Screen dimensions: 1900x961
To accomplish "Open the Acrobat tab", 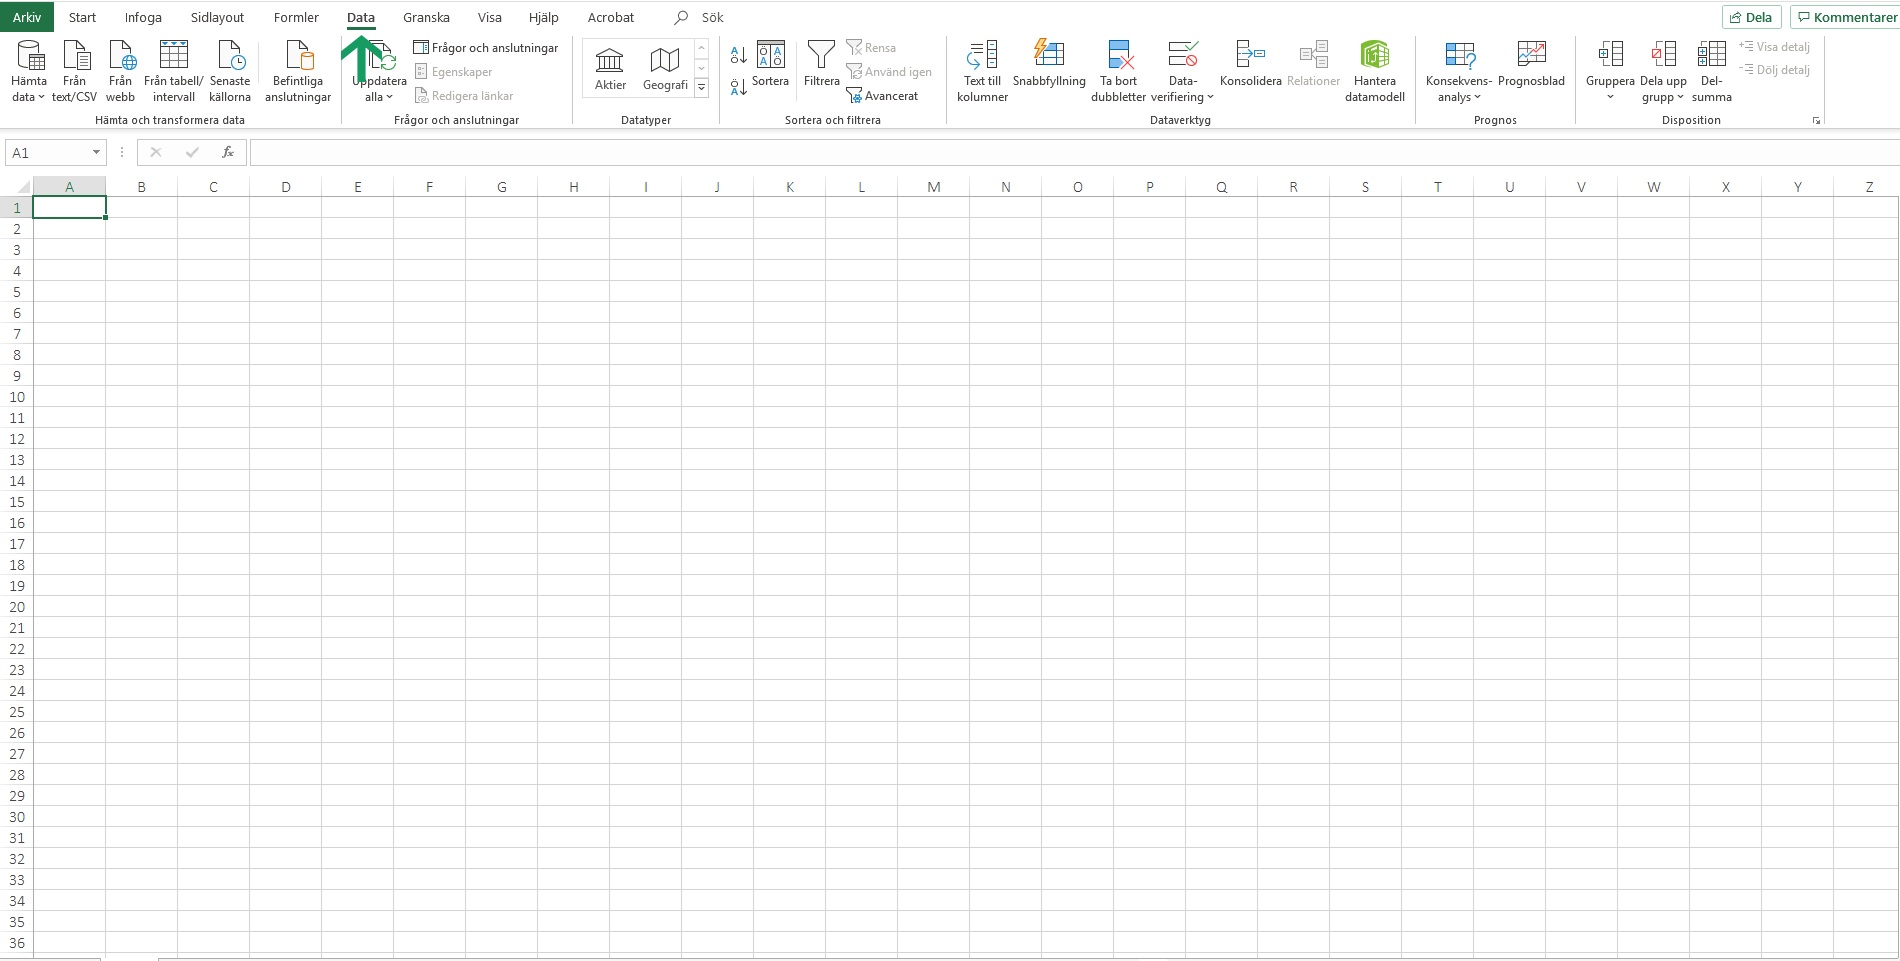I will pos(611,17).
